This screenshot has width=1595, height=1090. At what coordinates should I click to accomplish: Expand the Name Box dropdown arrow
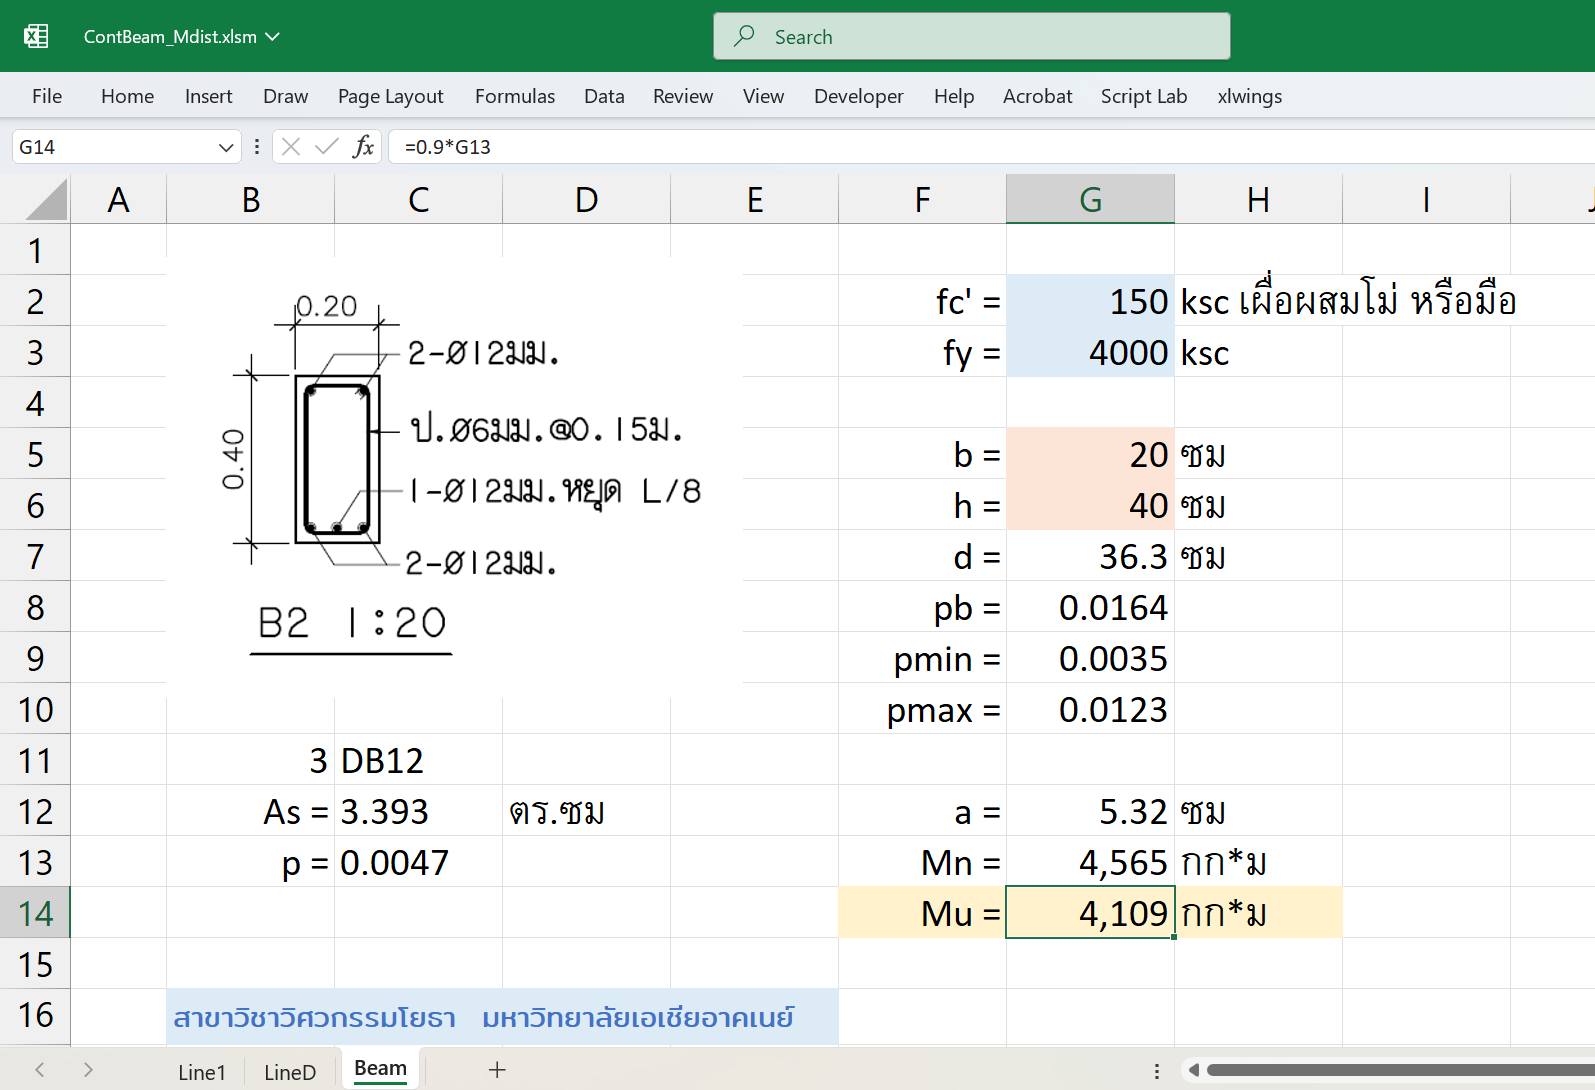225,148
